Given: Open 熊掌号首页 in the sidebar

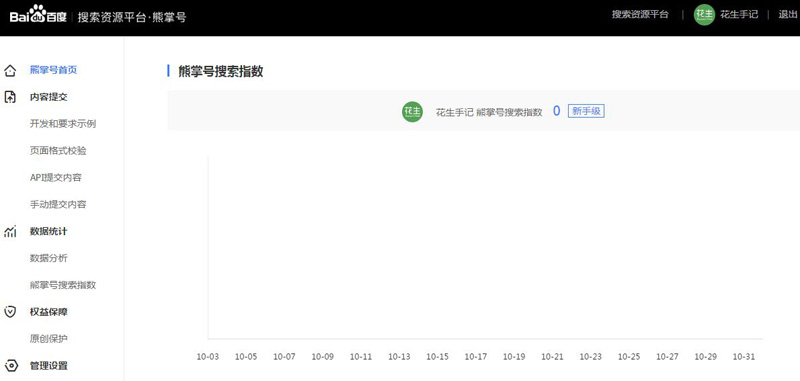Looking at the screenshot, I should tap(54, 70).
